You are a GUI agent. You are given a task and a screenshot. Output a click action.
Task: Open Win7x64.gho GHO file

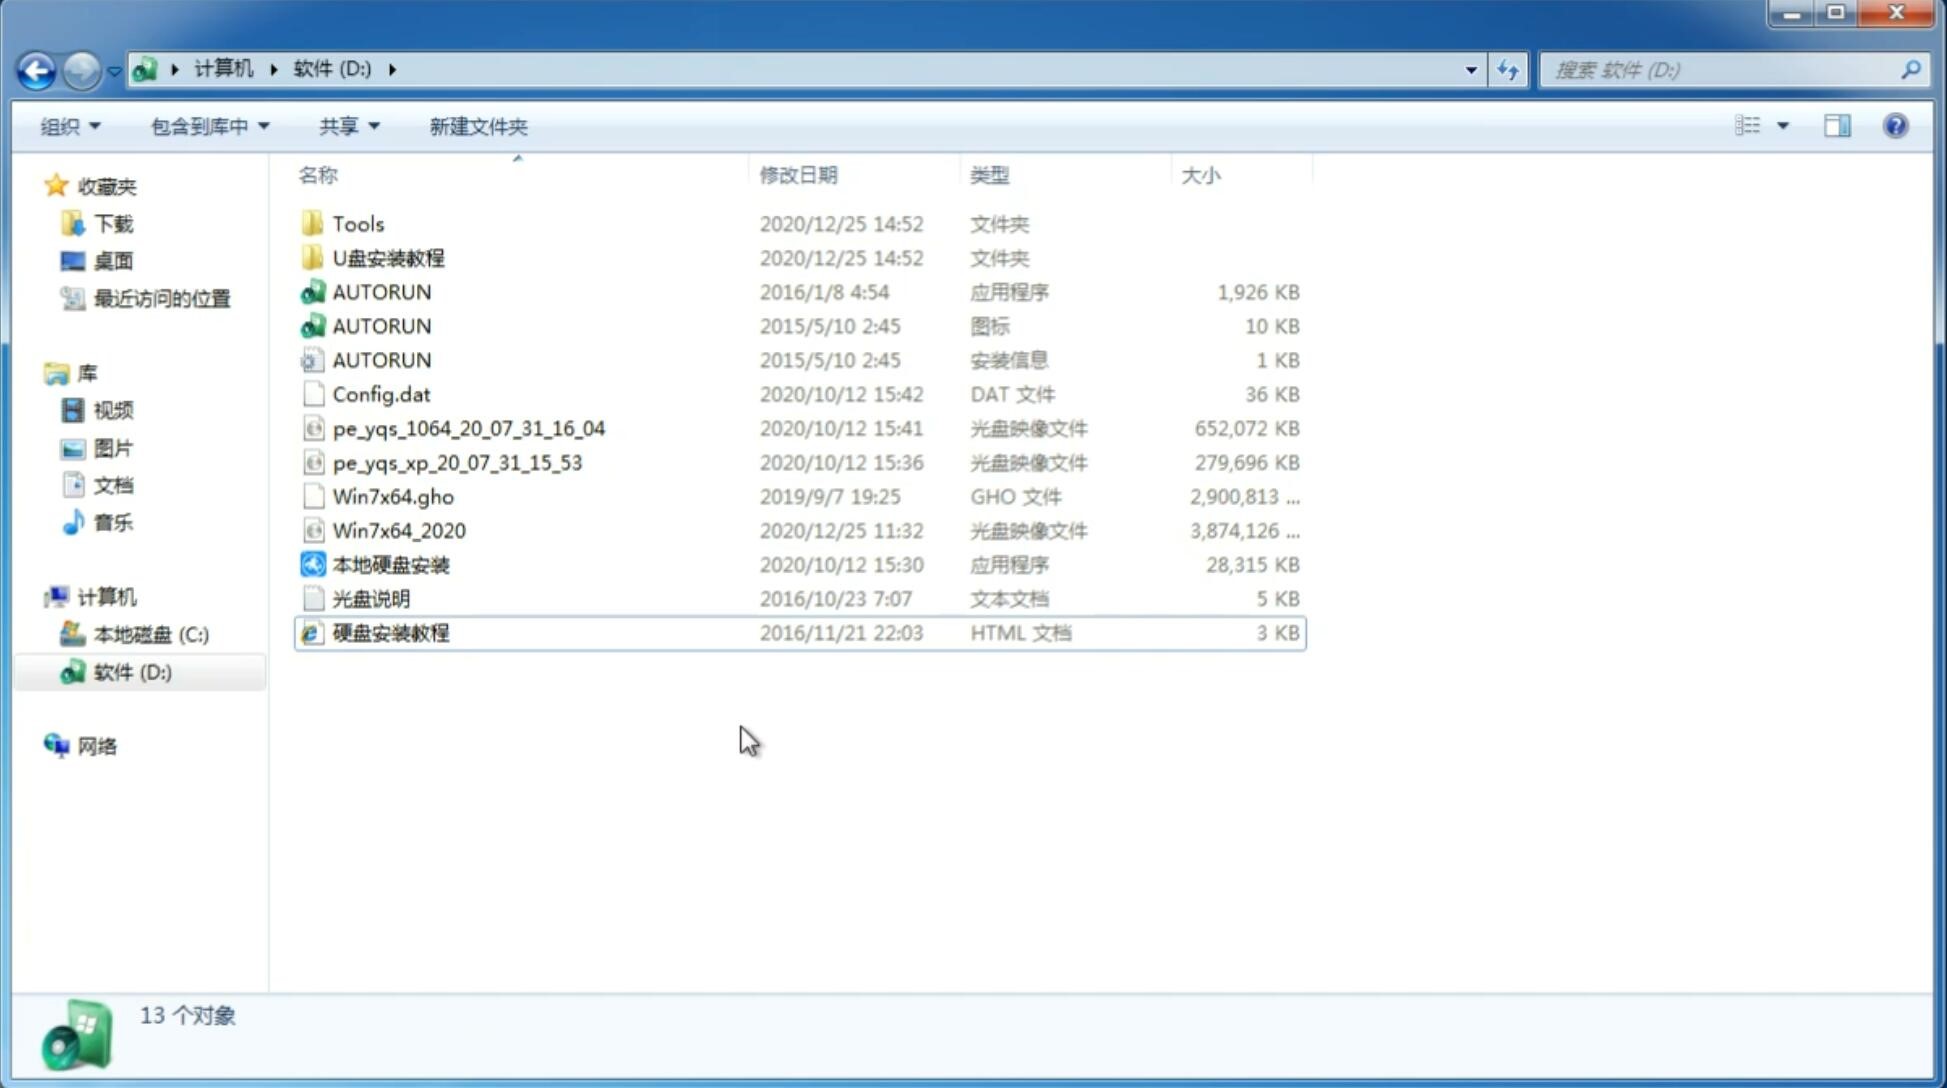coord(392,496)
